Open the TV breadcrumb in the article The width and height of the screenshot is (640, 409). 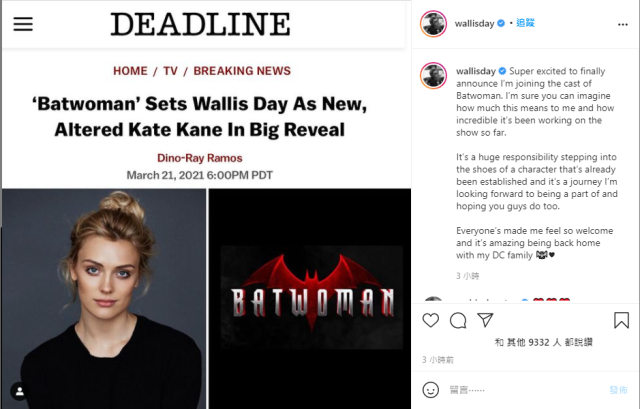(x=170, y=71)
